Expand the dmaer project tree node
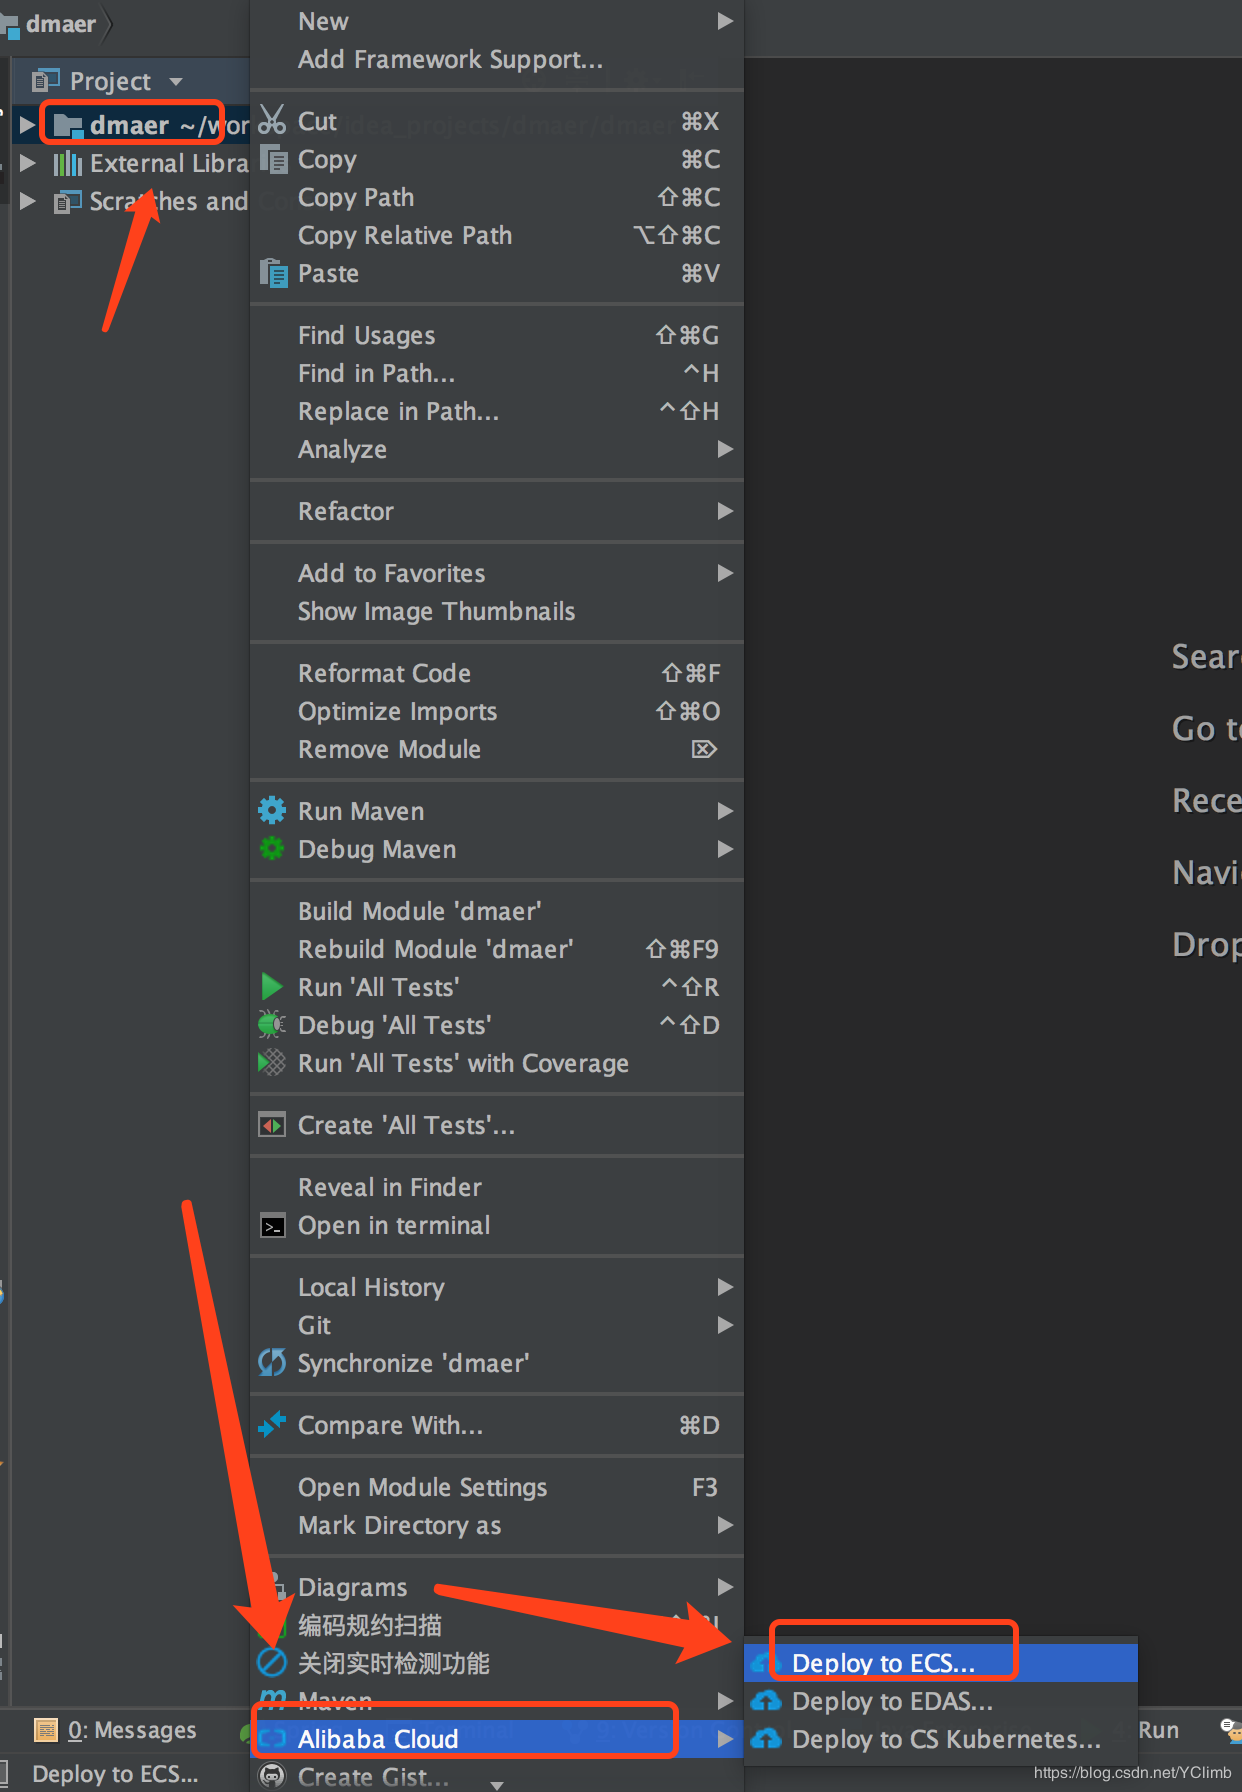 coord(28,125)
